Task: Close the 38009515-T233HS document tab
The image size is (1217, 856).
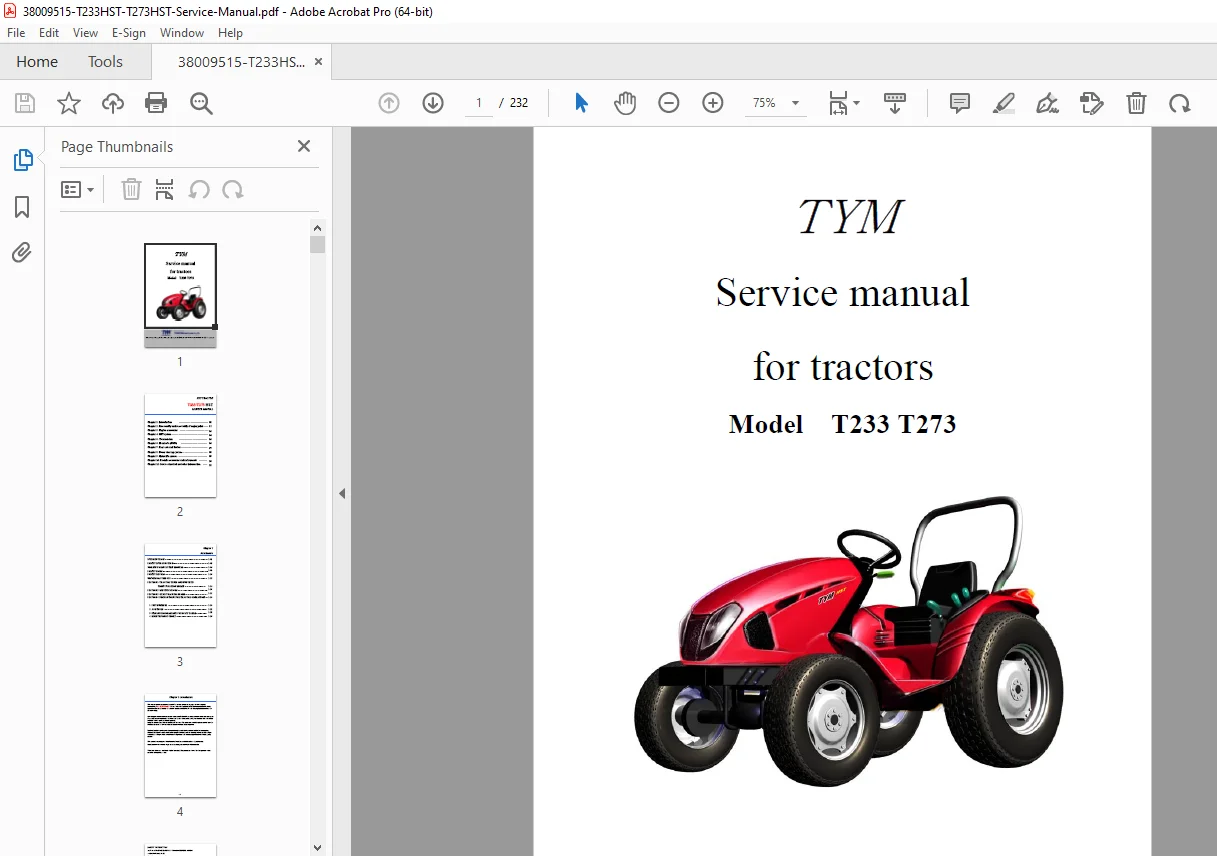Action: (319, 61)
